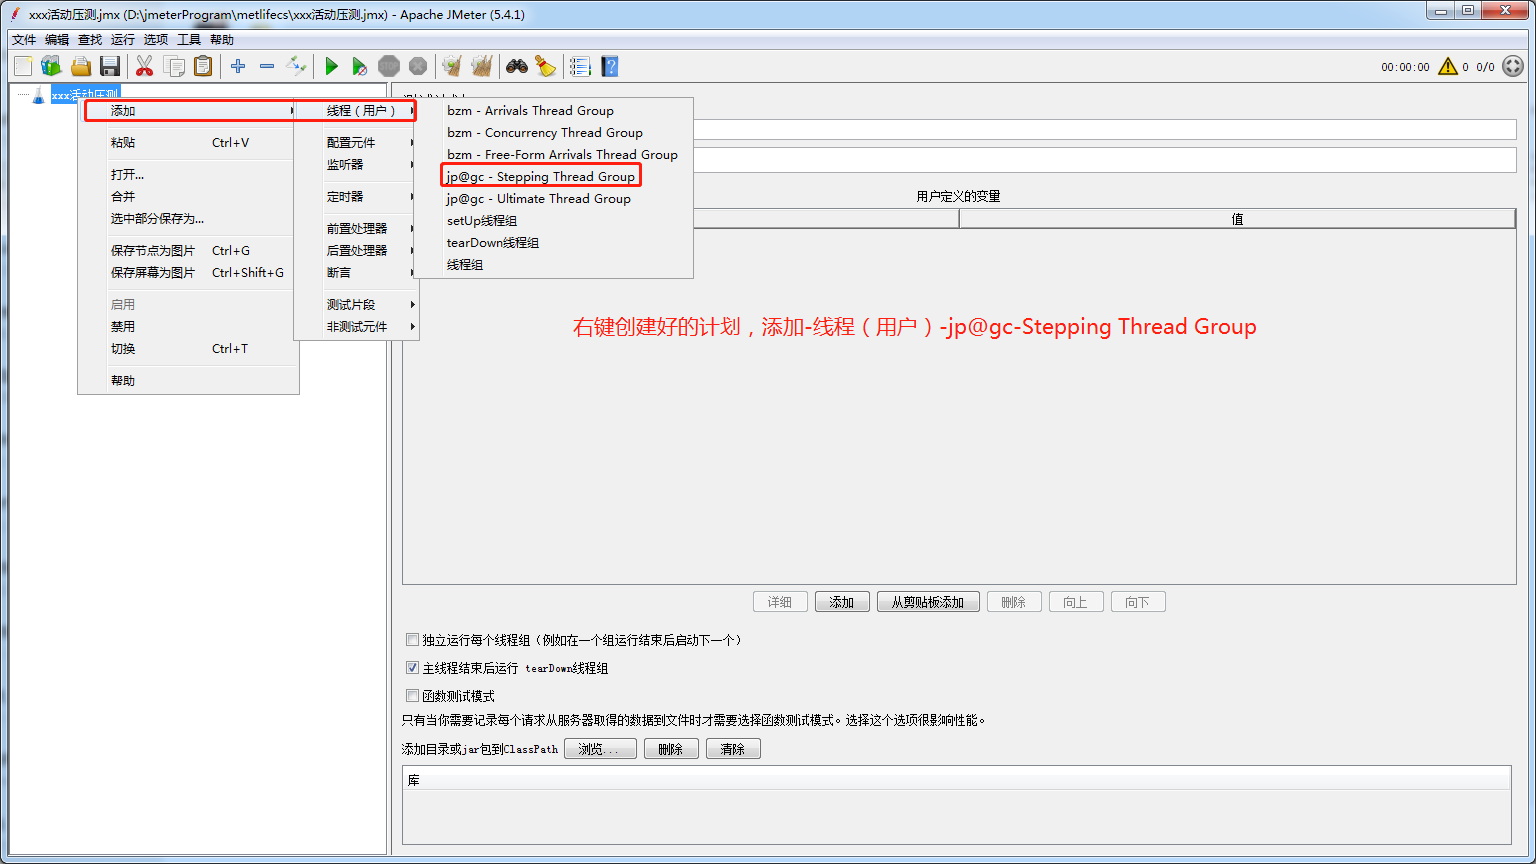Click the 从剪贴板添加 button
The width and height of the screenshot is (1536, 864).
pos(927,602)
